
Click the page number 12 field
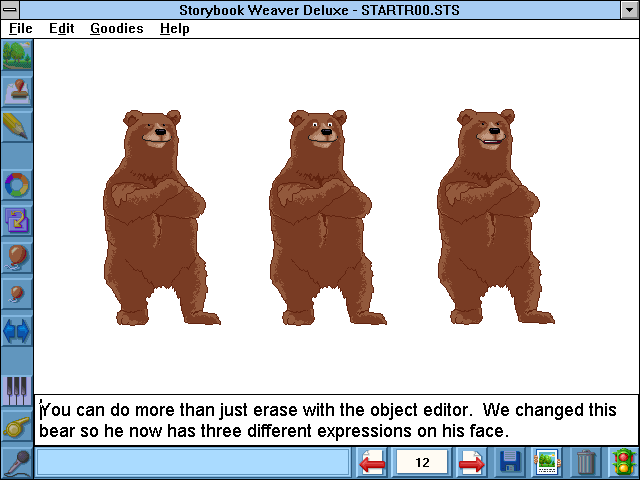[422, 462]
